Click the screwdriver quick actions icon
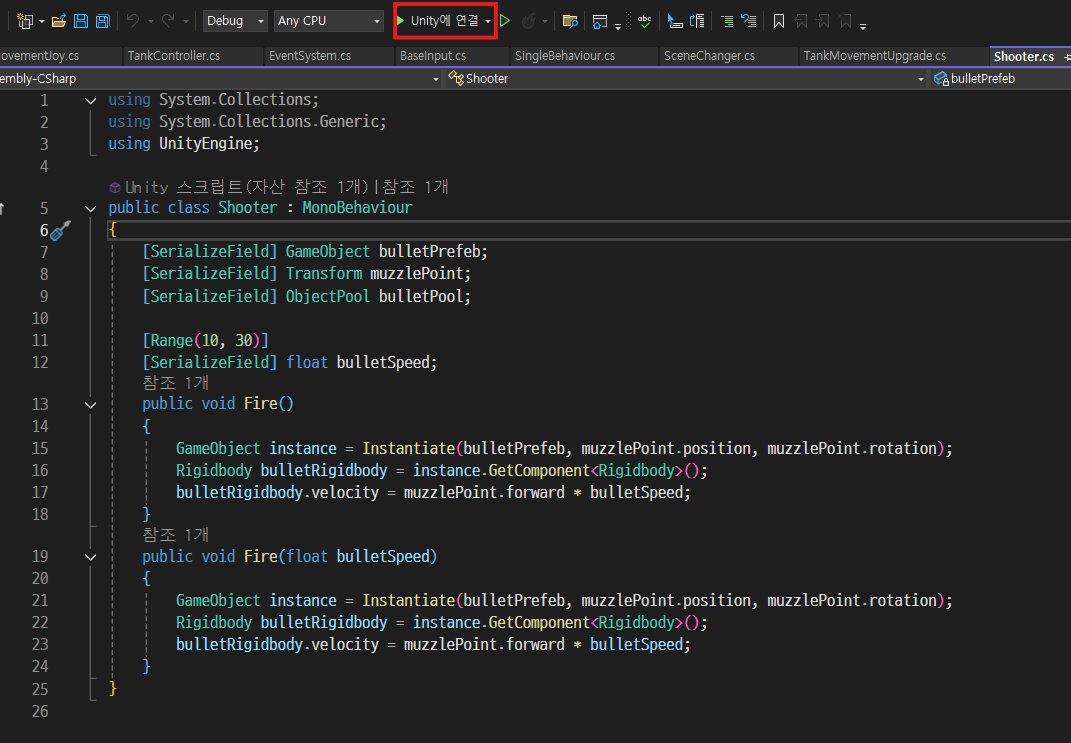This screenshot has height=743, width=1071. pyautogui.click(x=61, y=231)
